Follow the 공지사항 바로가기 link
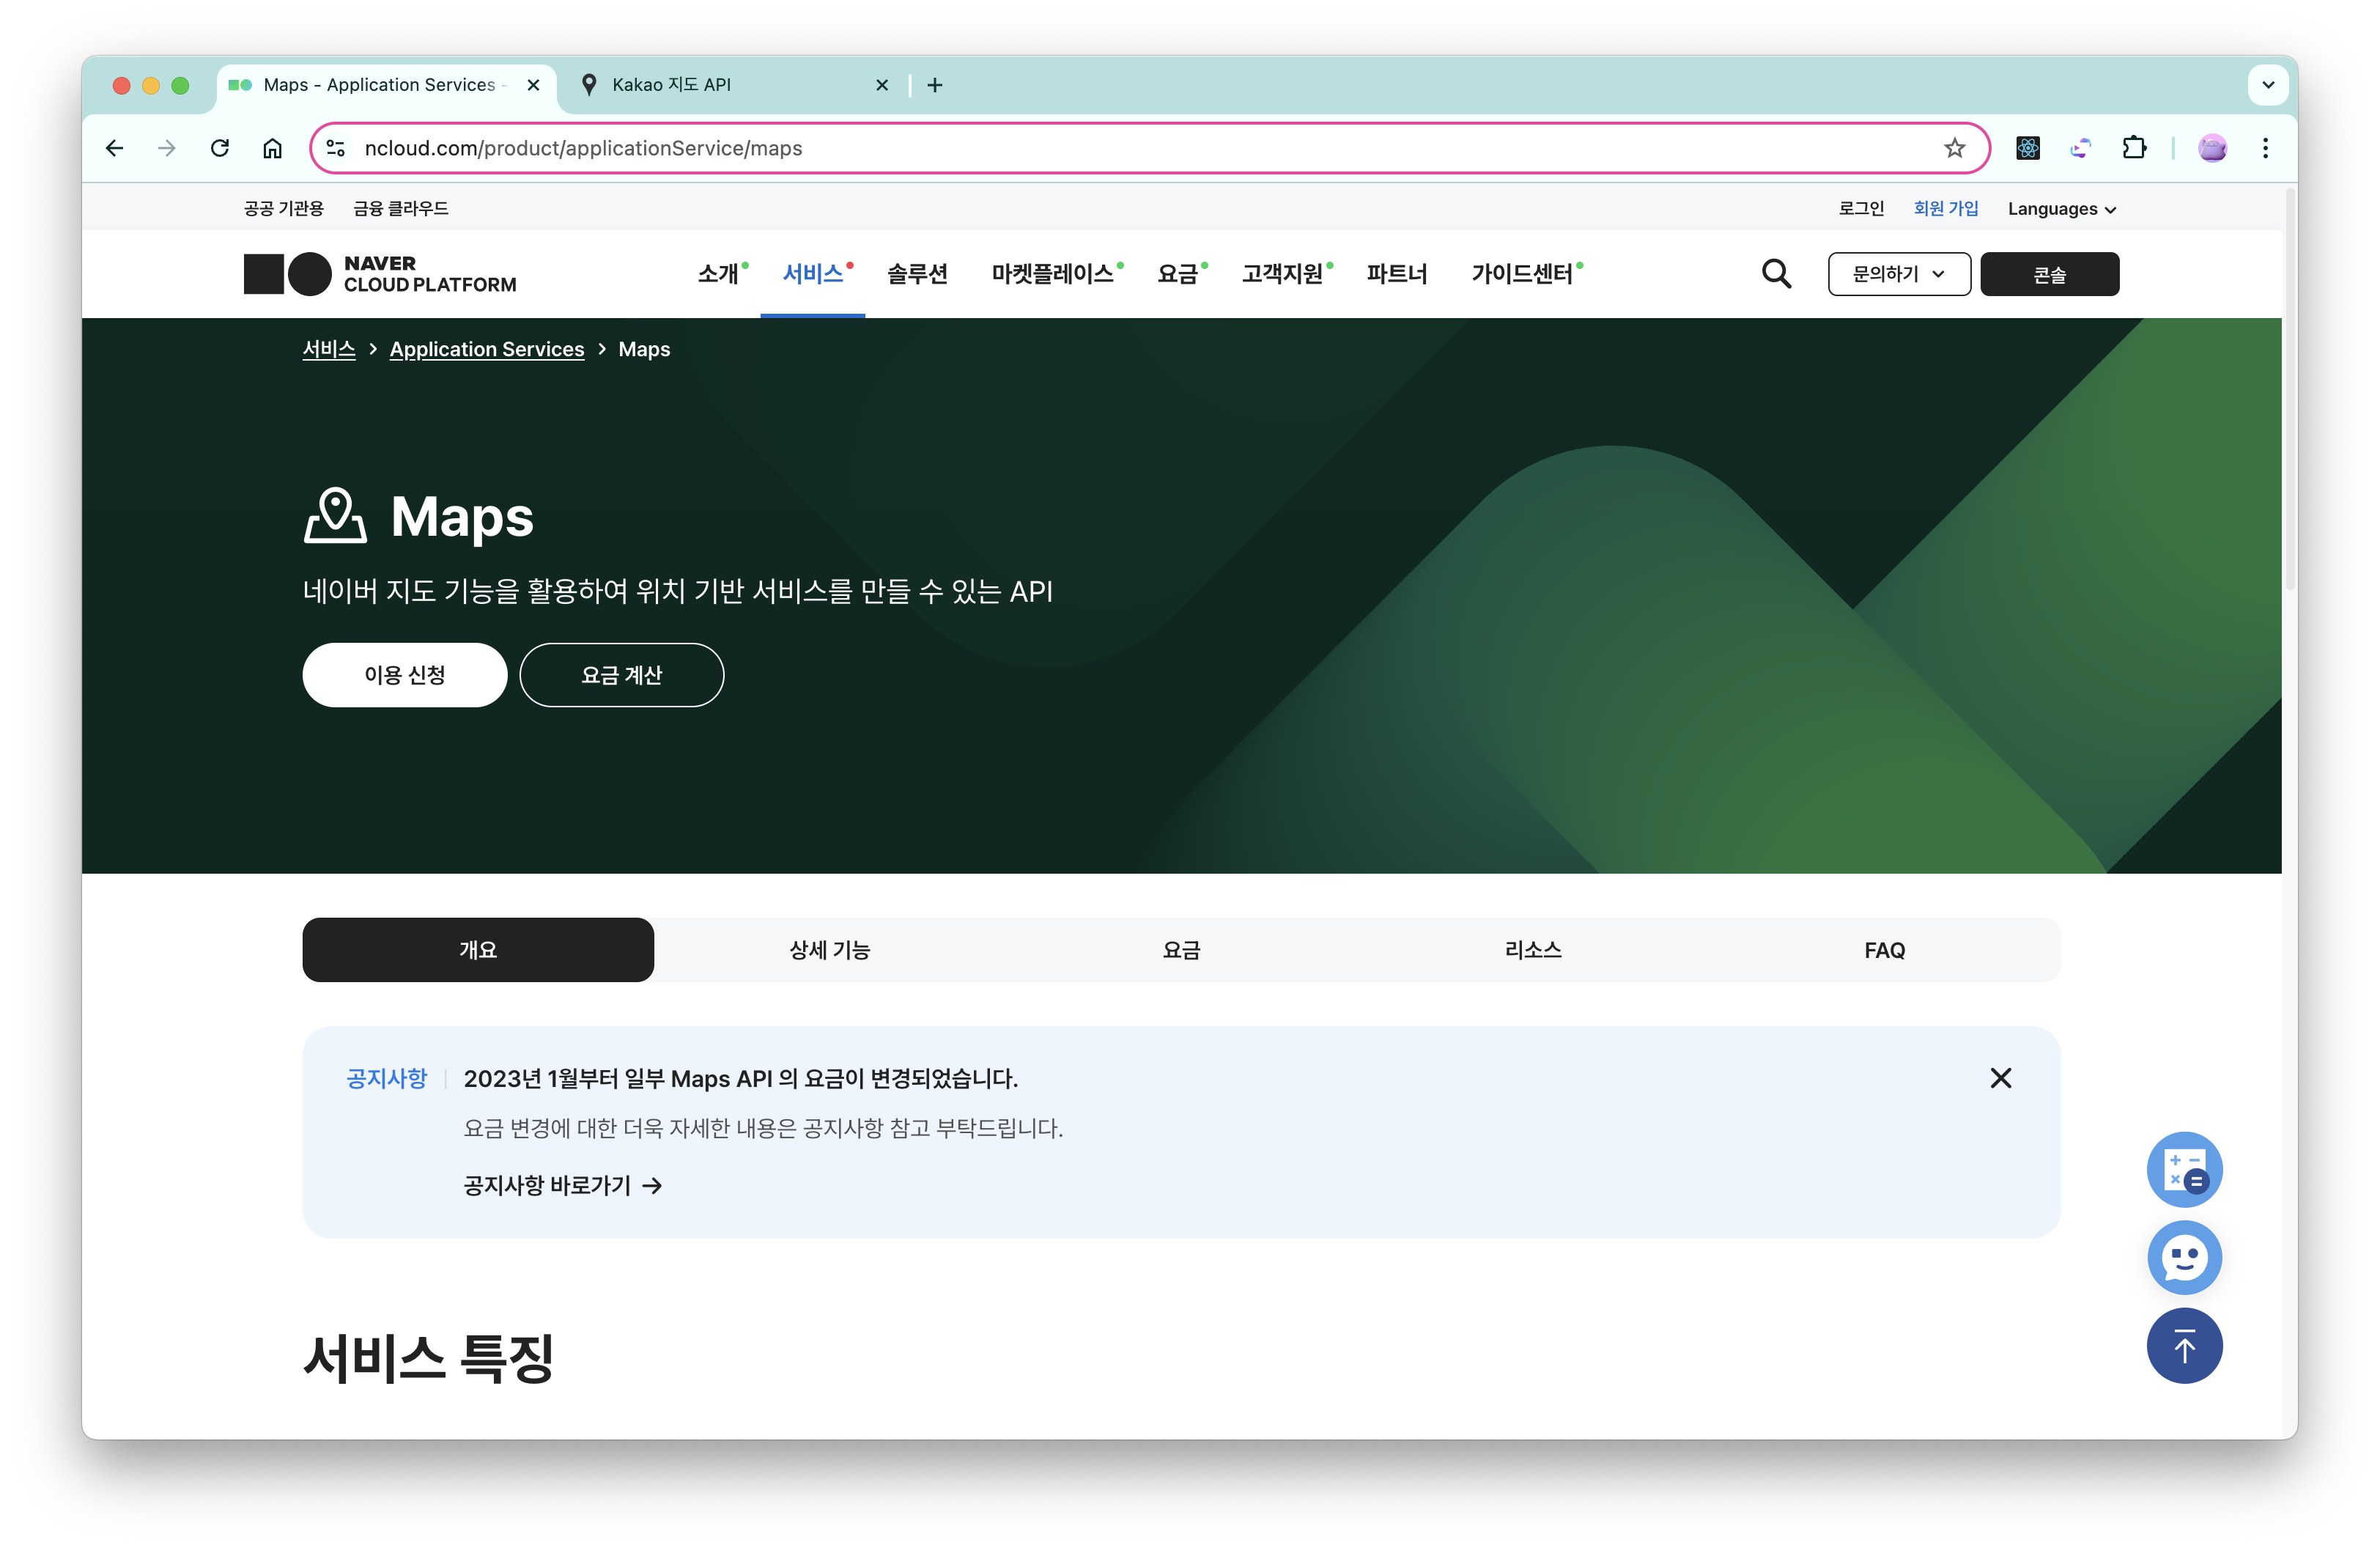The image size is (2380, 1548). 562,1185
